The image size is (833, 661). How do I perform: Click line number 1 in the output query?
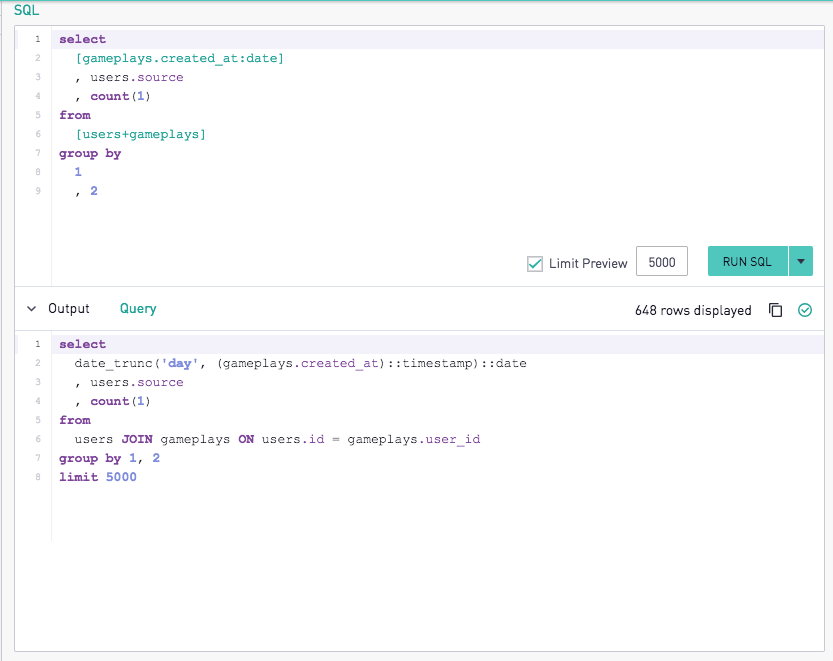(x=37, y=344)
